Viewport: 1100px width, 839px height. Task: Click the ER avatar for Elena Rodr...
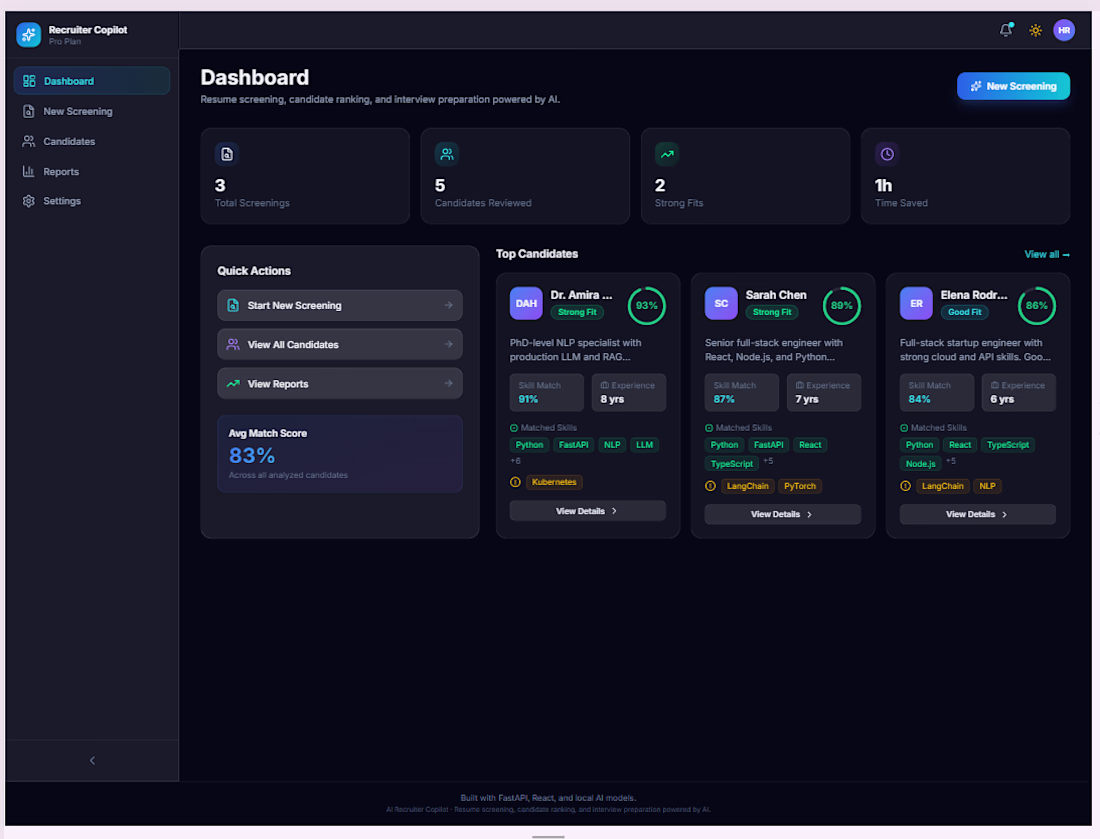point(916,304)
